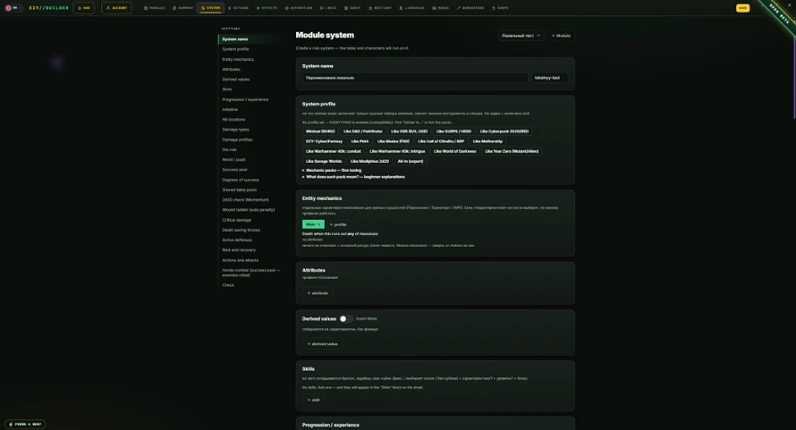
Task: Click the system slug field beside name
Action: pyautogui.click(x=550, y=78)
